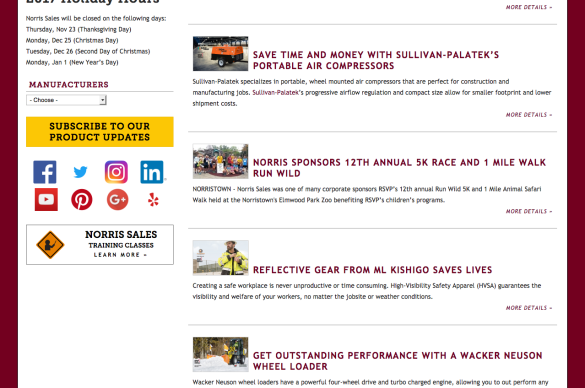585x388 pixels.
Task: Open the Pinterest icon
Action: point(82,200)
